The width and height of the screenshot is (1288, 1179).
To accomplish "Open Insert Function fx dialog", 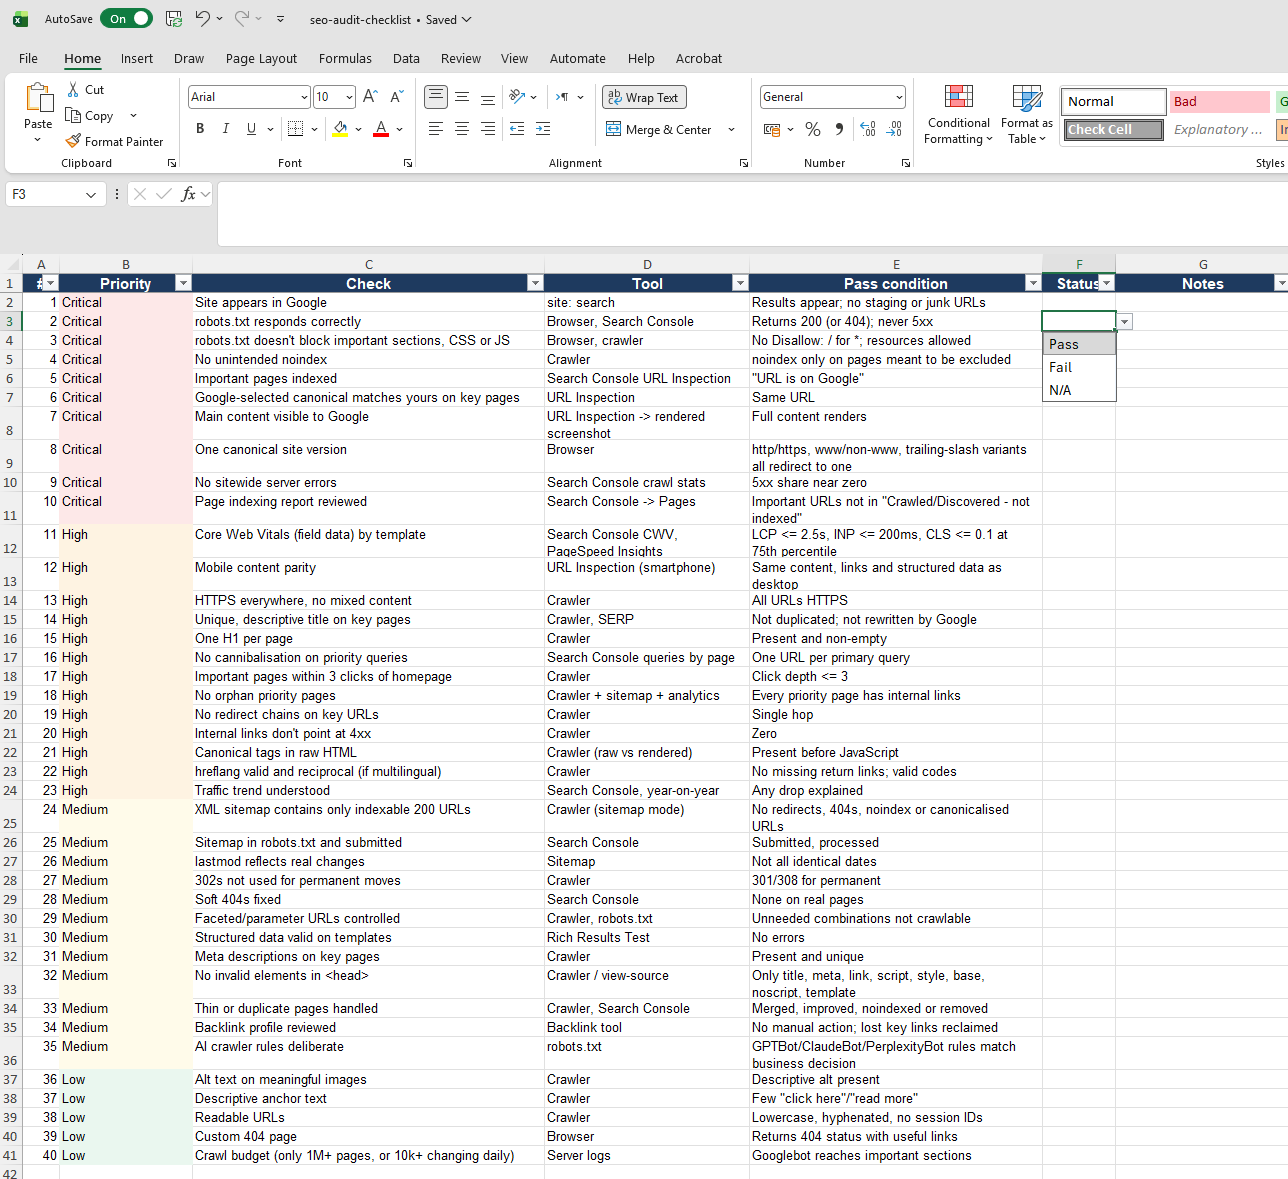I will [x=188, y=194].
